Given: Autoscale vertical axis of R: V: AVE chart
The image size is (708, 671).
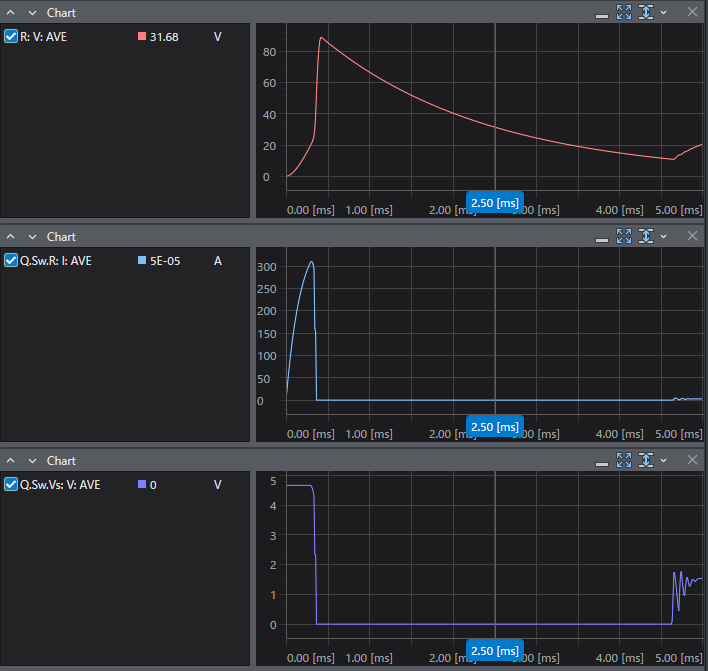Looking at the screenshot, I should [x=646, y=12].
